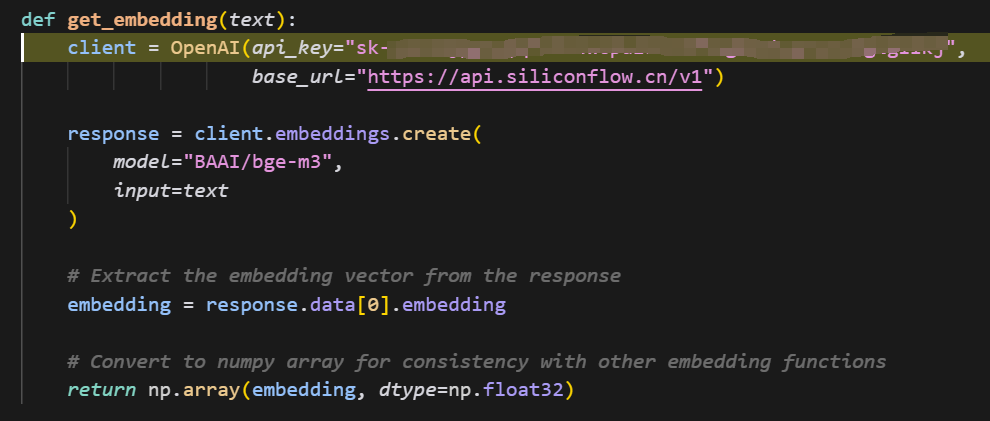Image resolution: width=990 pixels, height=421 pixels.
Task: Click the text parameter in the def line
Action: click(252, 20)
